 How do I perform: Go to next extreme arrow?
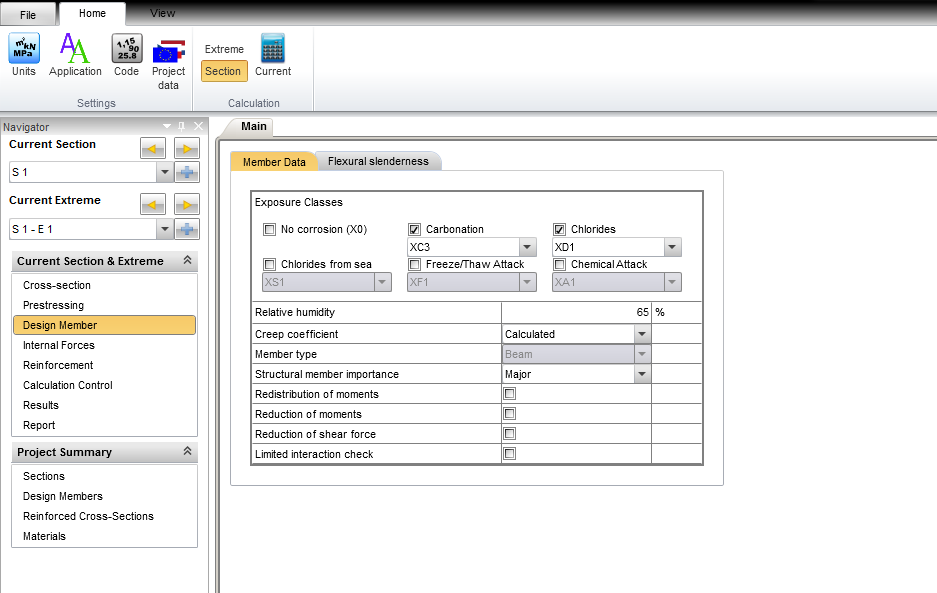click(187, 205)
